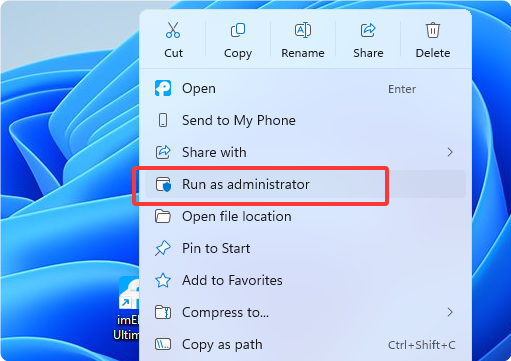The image size is (511, 361).
Task: Click the Ctrl+Shift+C shortcut hint
Action: tap(422, 345)
